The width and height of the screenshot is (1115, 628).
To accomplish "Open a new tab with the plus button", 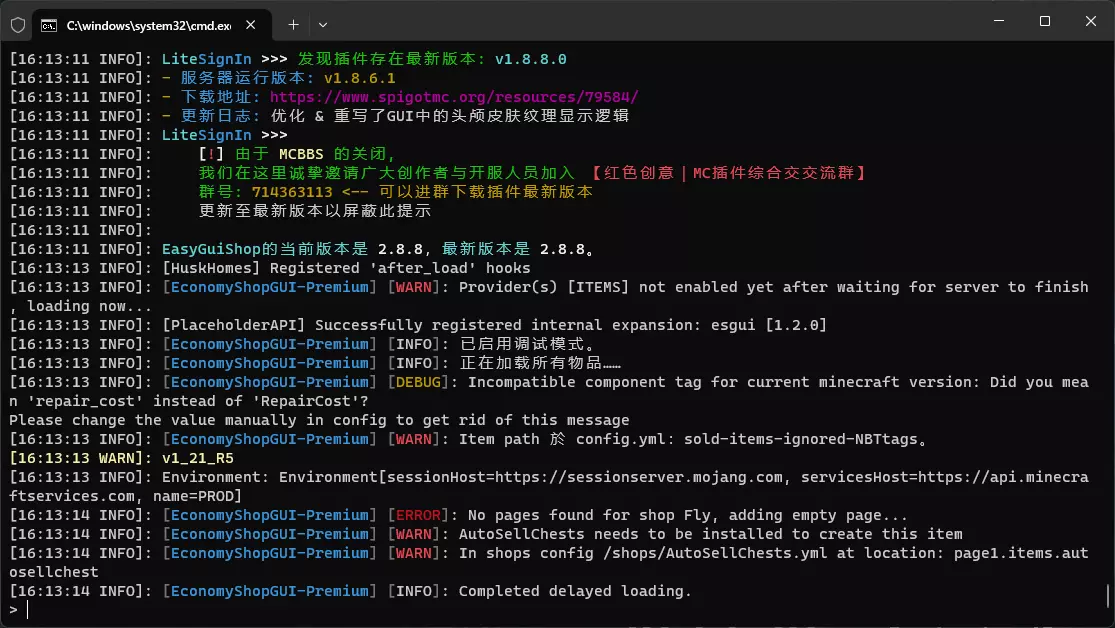I will (x=293, y=25).
